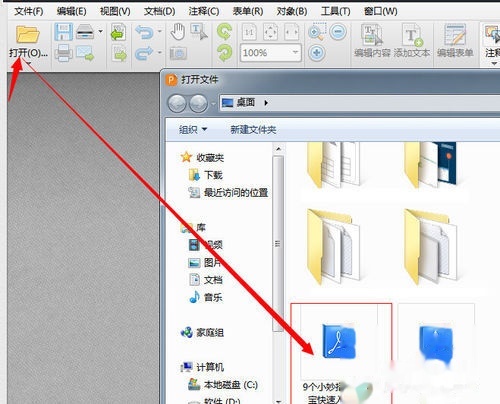Select the marquee zoom tool icon
Screen dimensions: 500x404
[x=317, y=32]
